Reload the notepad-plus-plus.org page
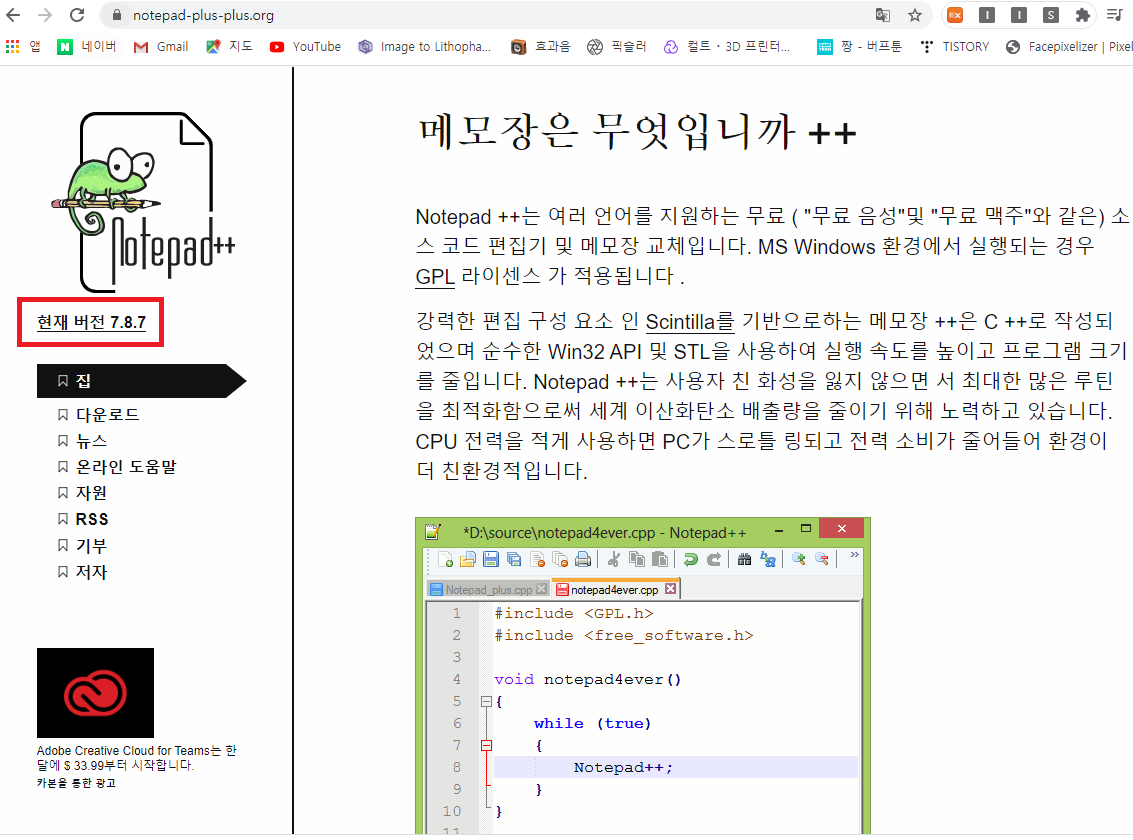The width and height of the screenshot is (1133, 840). tap(77, 15)
